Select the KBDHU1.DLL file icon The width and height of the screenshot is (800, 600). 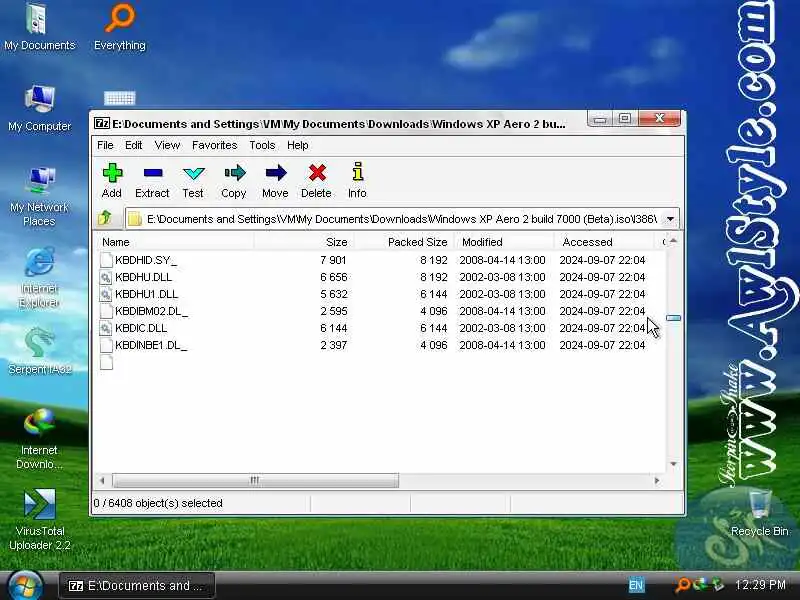point(106,294)
